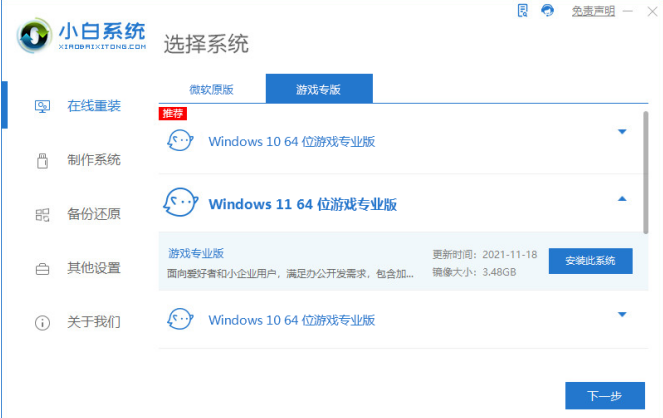663x418 pixels.
Task: Expand the bottom Windows 10 64 位游戏专业版 arrow
Action: click(622, 314)
